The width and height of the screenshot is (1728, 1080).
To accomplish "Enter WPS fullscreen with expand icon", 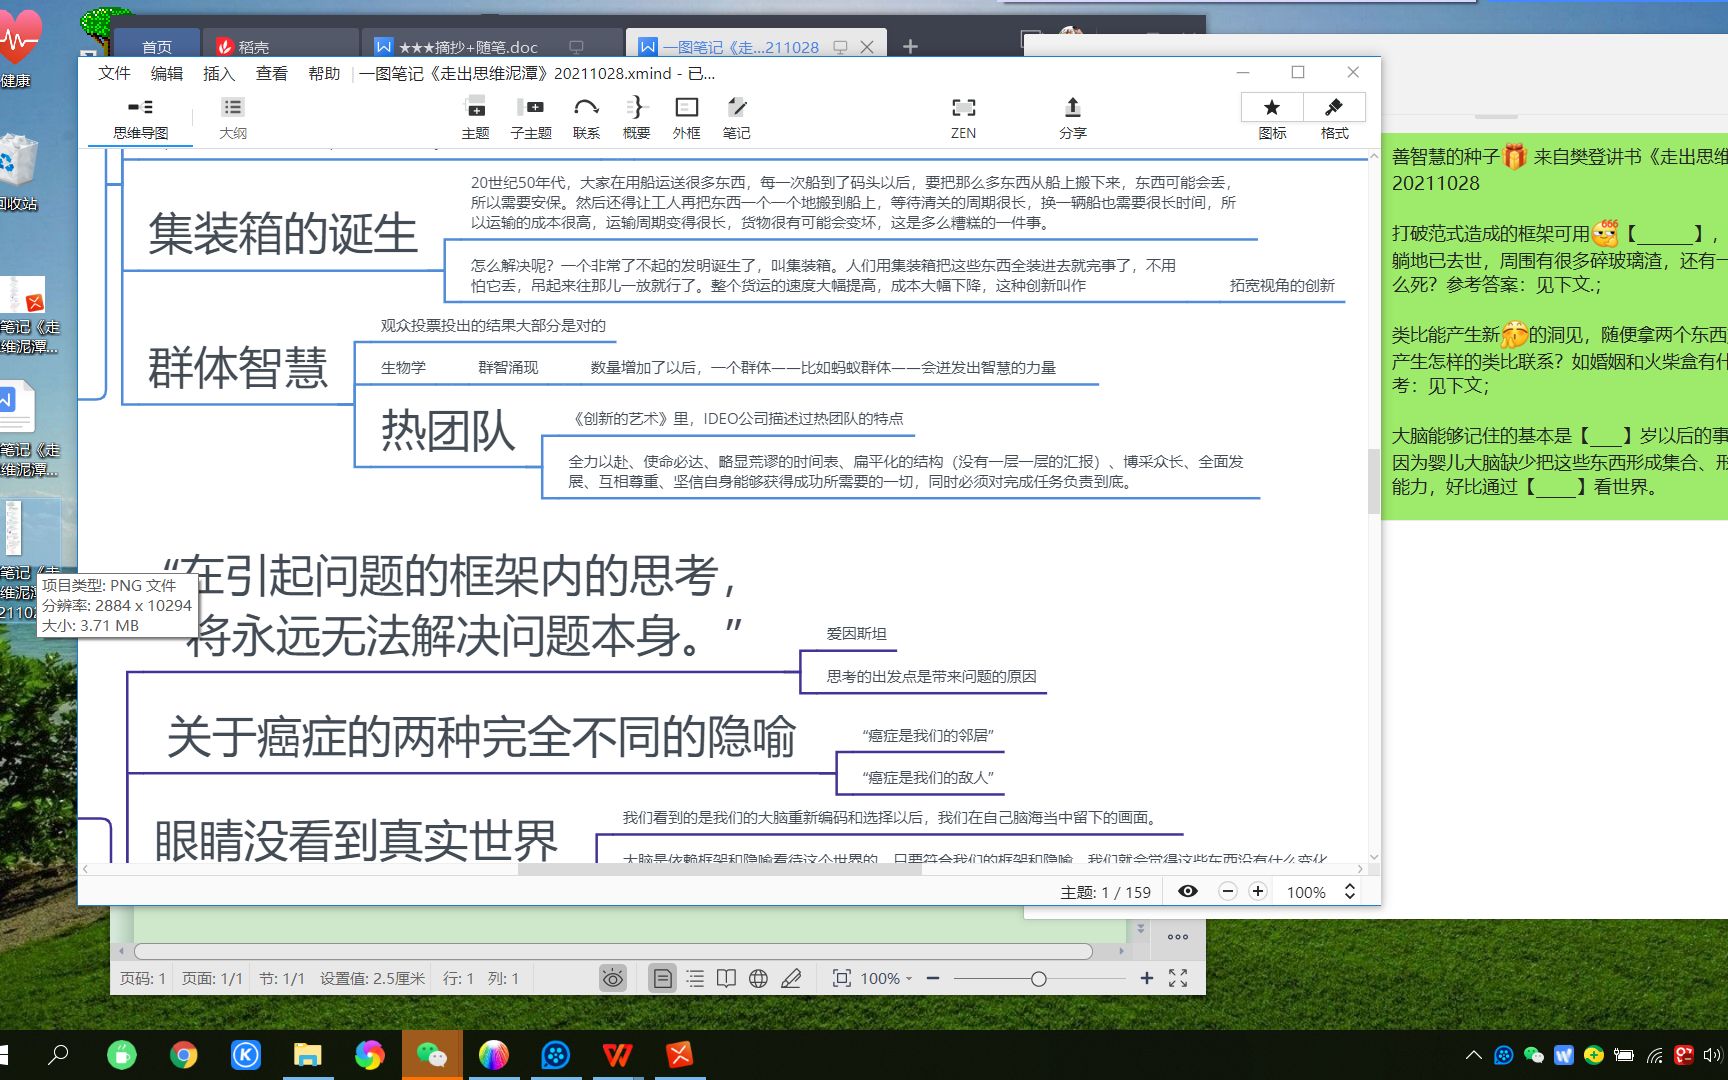I will point(1178,978).
